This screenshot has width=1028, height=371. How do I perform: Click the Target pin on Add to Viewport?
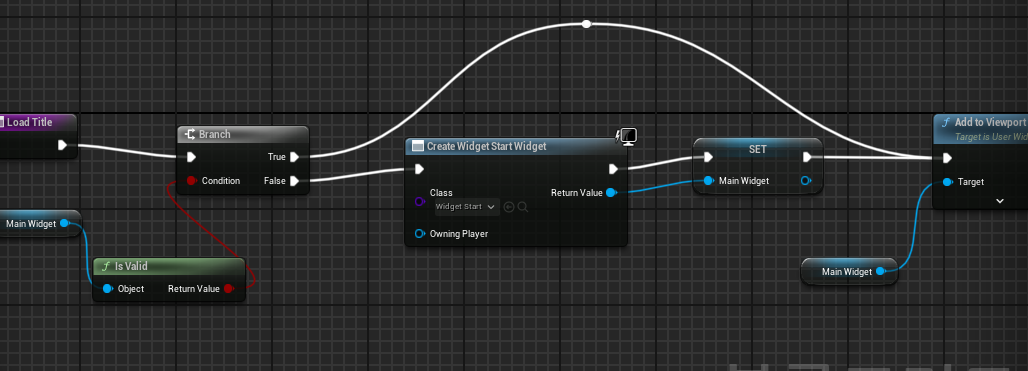tap(947, 182)
